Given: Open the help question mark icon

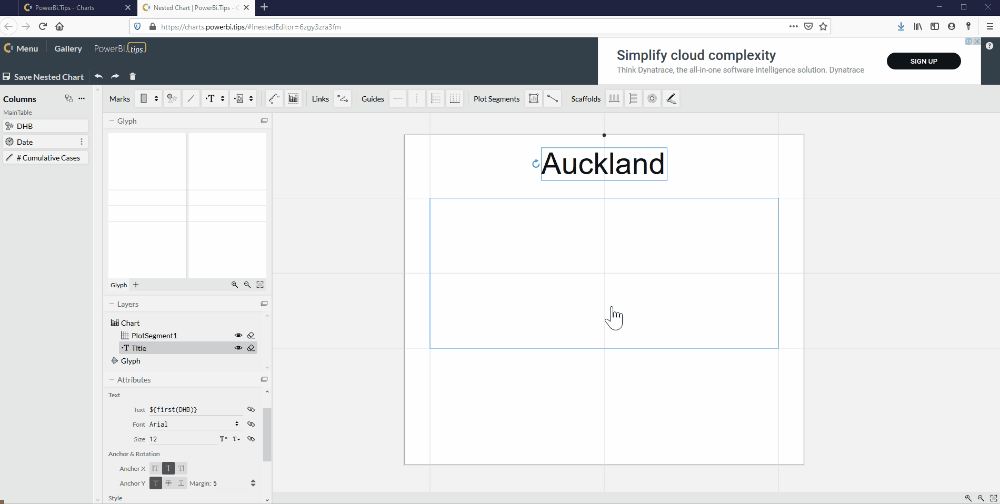Looking at the screenshot, I should click(989, 45).
